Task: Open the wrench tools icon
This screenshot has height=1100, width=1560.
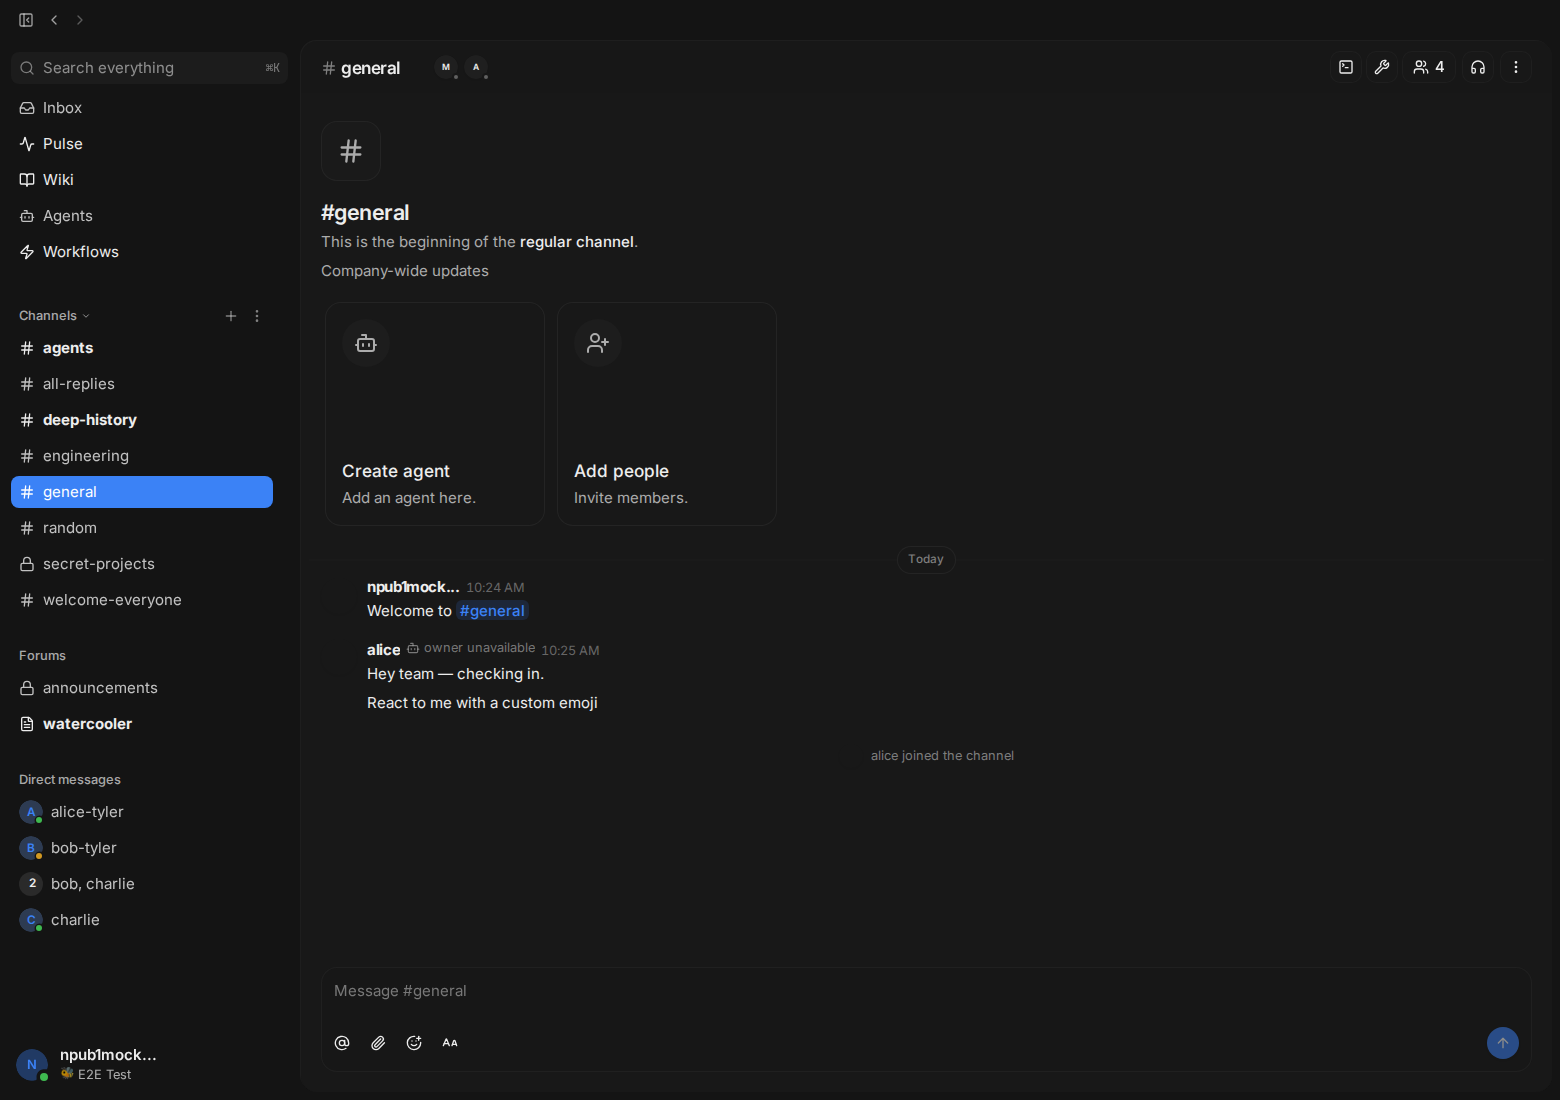Action: pyautogui.click(x=1382, y=67)
